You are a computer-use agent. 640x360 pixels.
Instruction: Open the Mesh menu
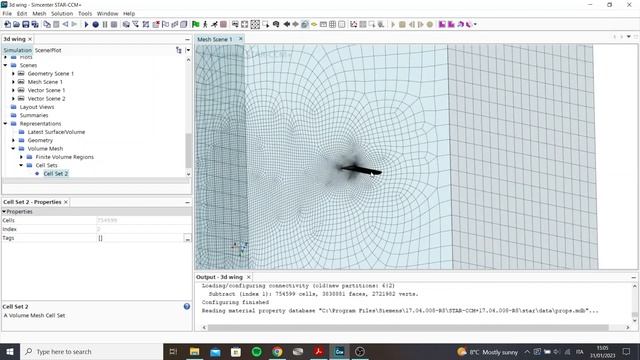tap(39, 13)
